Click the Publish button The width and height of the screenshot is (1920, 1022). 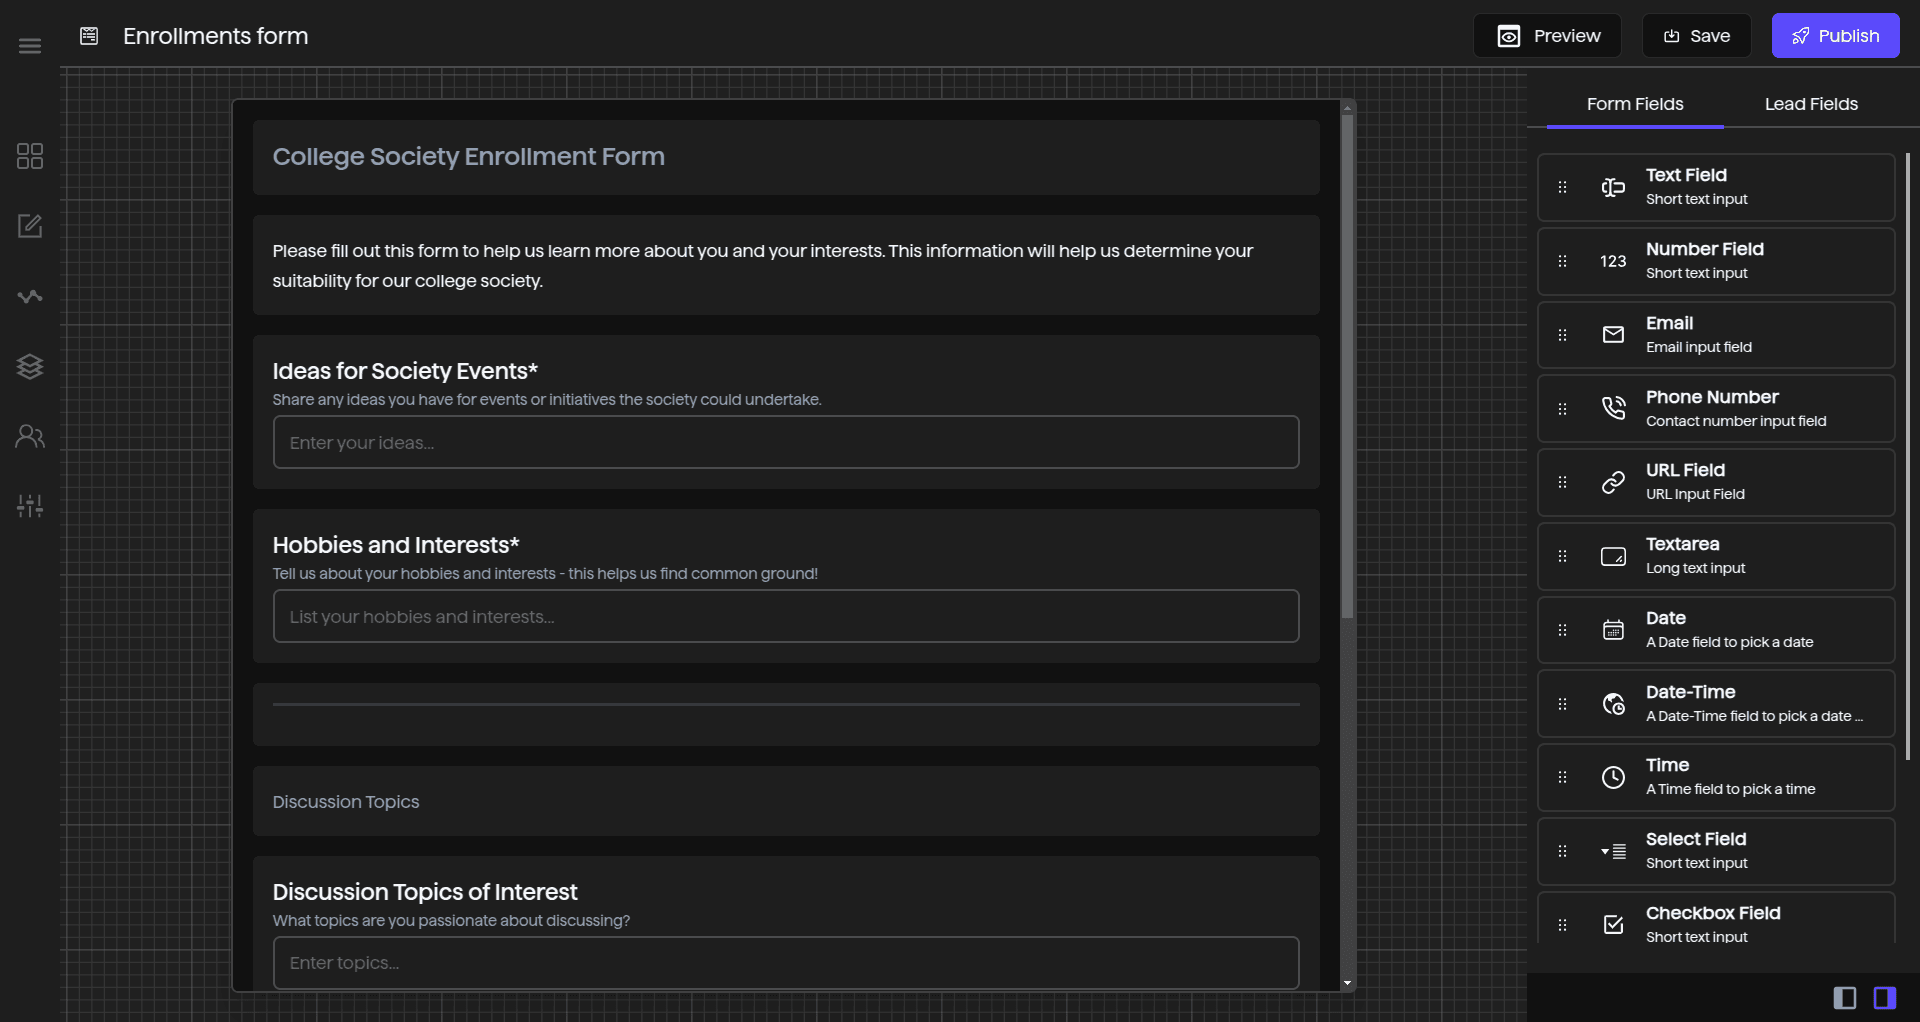point(1834,36)
